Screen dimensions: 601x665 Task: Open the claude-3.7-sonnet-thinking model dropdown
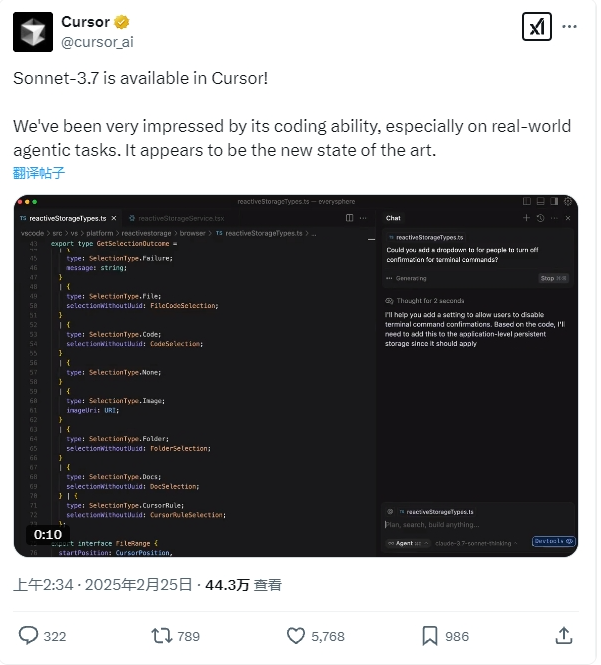[476, 543]
